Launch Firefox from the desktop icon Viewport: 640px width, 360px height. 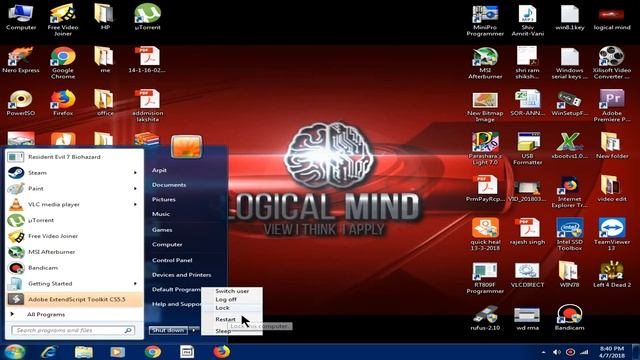(x=63, y=103)
